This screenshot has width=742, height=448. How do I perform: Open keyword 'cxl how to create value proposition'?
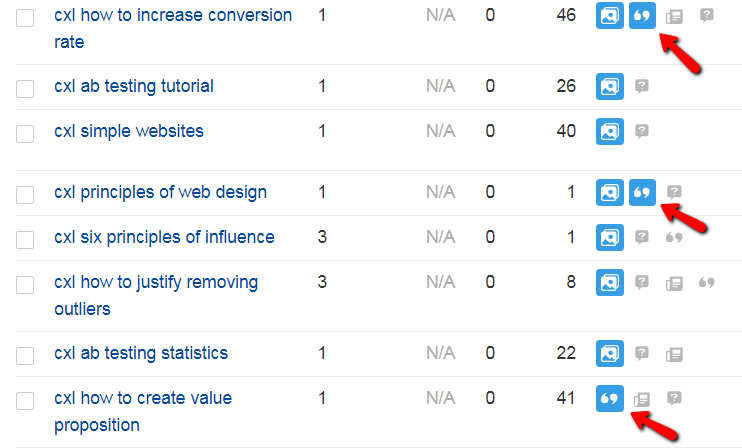pyautogui.click(x=143, y=411)
